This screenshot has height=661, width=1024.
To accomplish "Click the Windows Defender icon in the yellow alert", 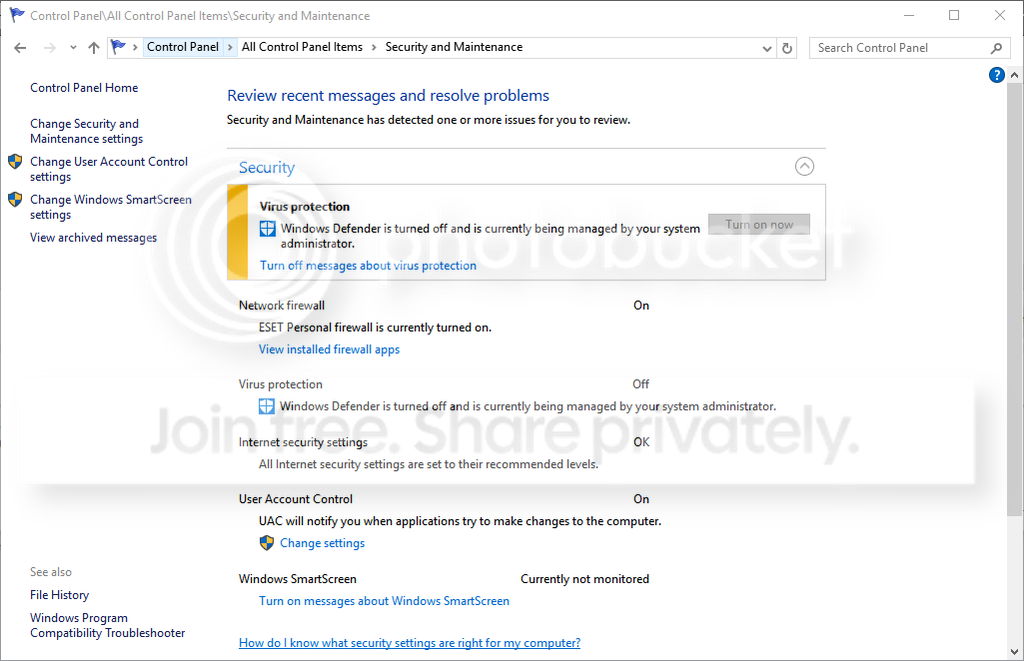I will pos(268,229).
